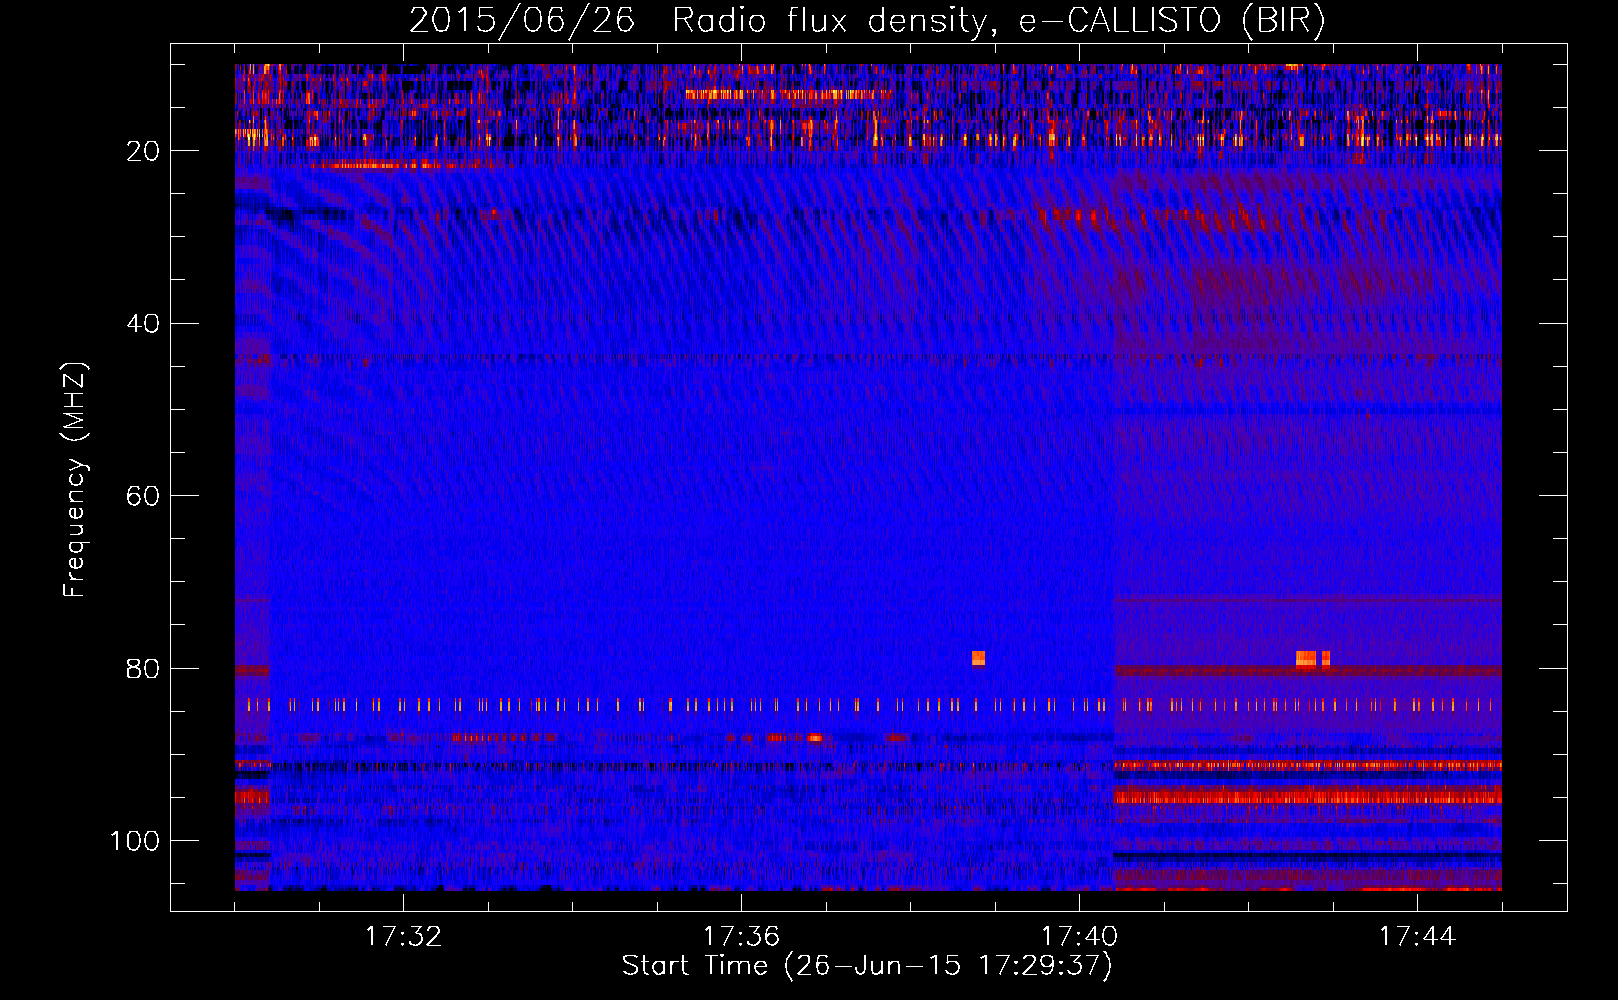Click the 17:32 time tick label
The image size is (1618, 1000).
(x=403, y=937)
